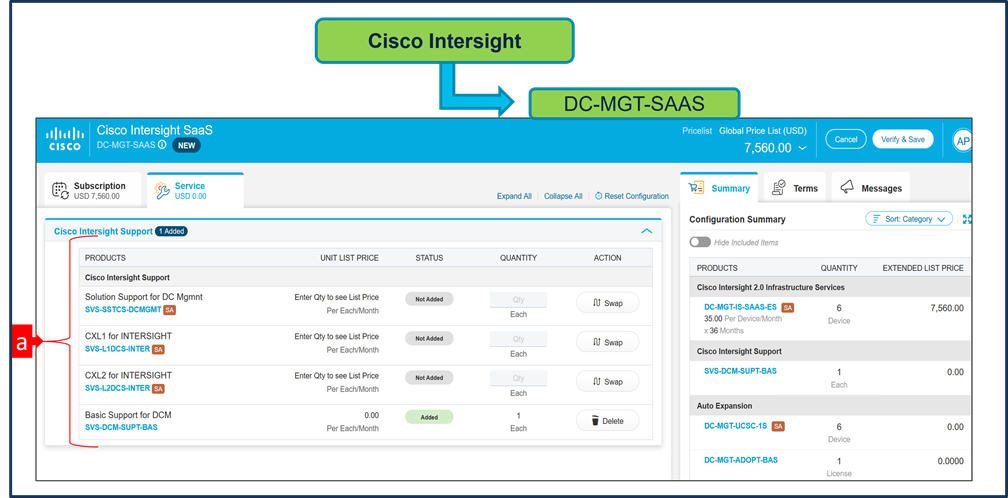
Task: Click the Cancel button
Action: (x=846, y=139)
